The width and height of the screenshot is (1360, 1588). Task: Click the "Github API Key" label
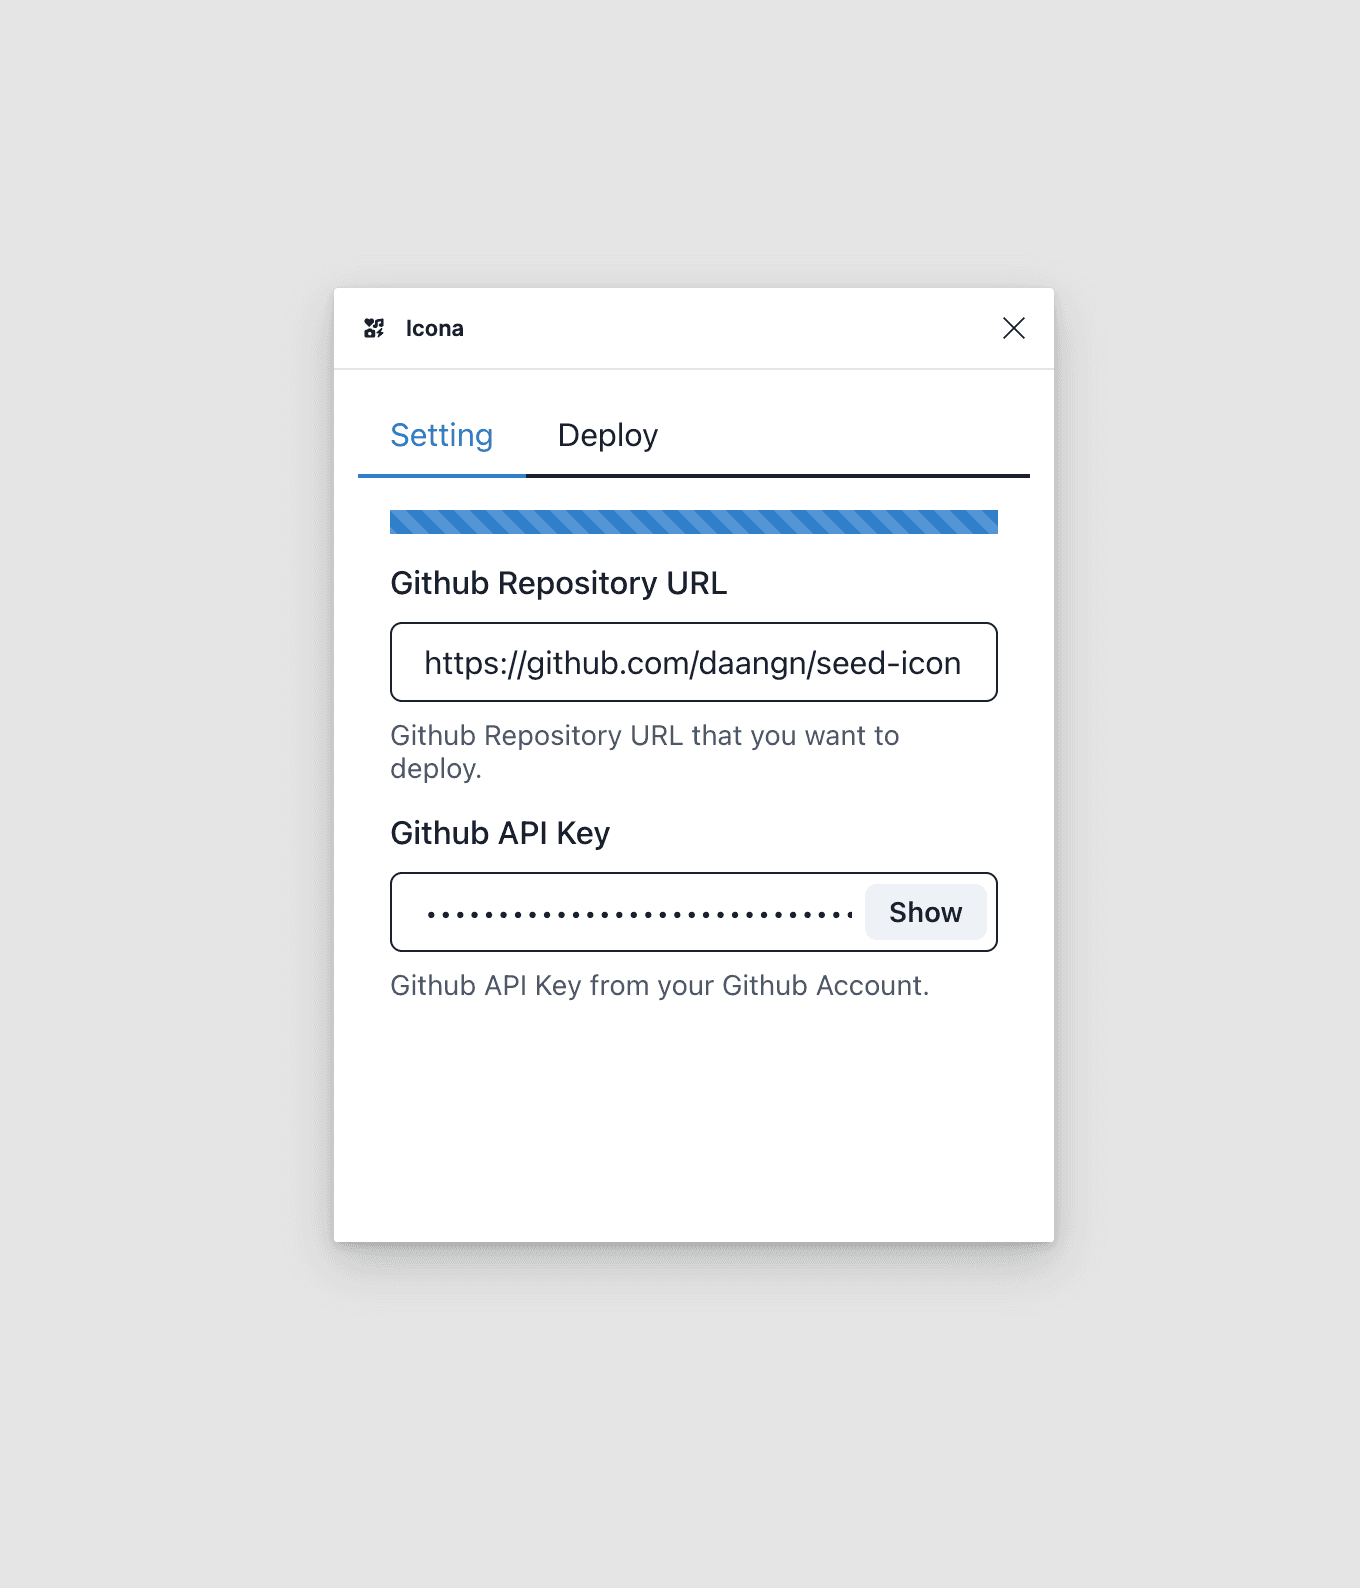pyautogui.click(x=500, y=833)
